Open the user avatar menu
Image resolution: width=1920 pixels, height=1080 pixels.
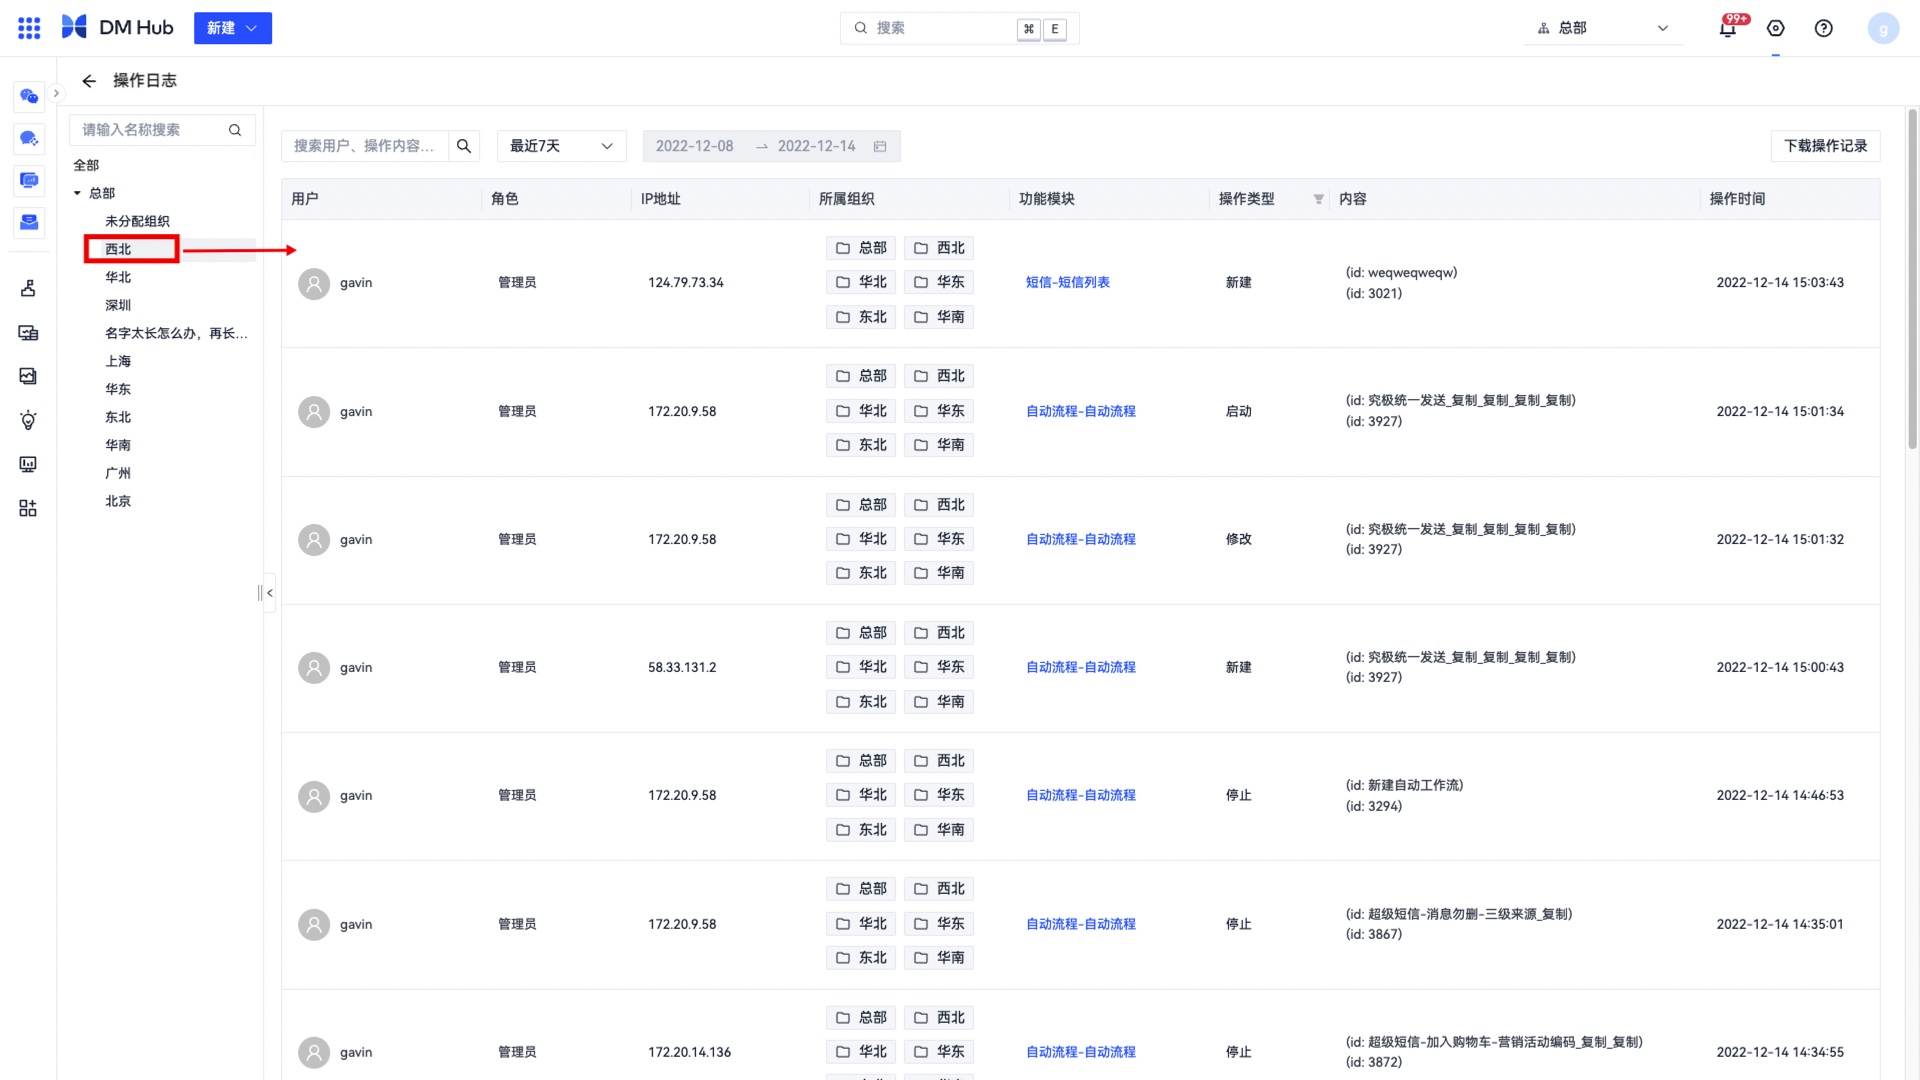pos(1883,28)
